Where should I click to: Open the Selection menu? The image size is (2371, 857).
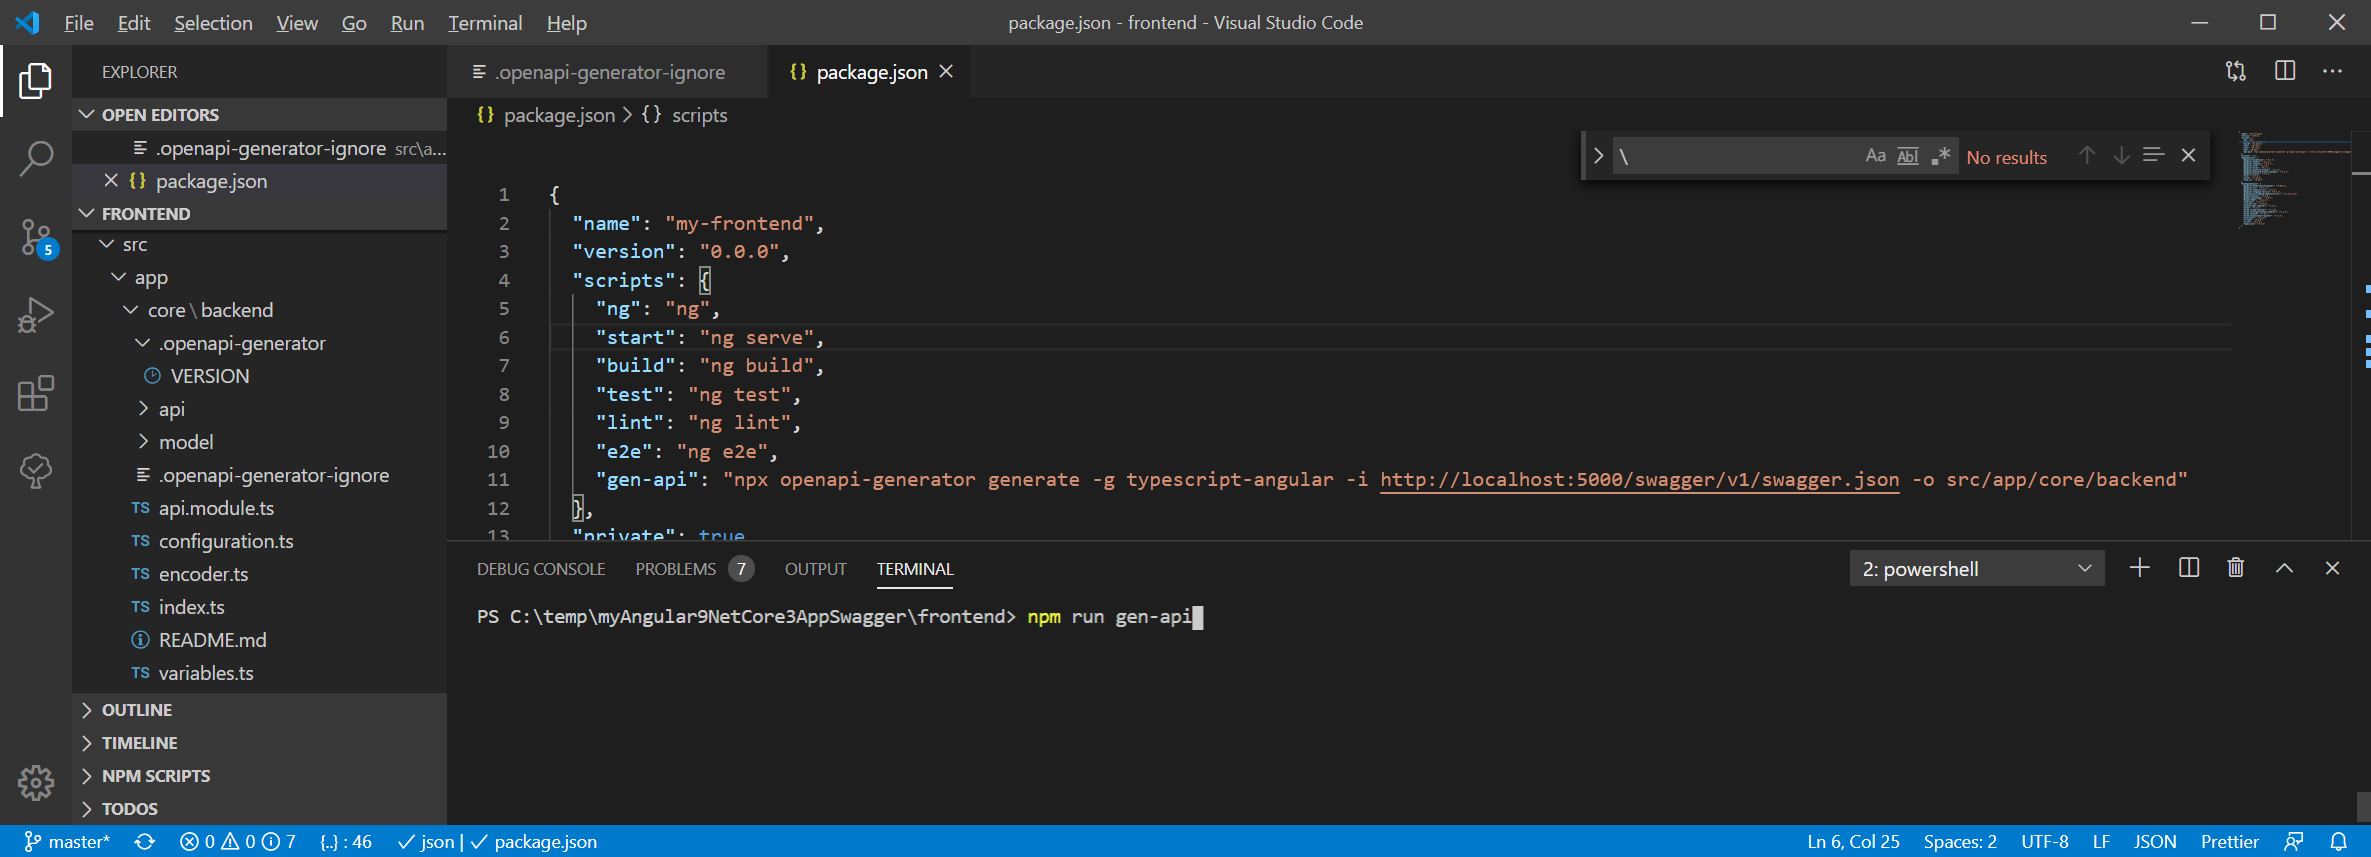pos(213,22)
